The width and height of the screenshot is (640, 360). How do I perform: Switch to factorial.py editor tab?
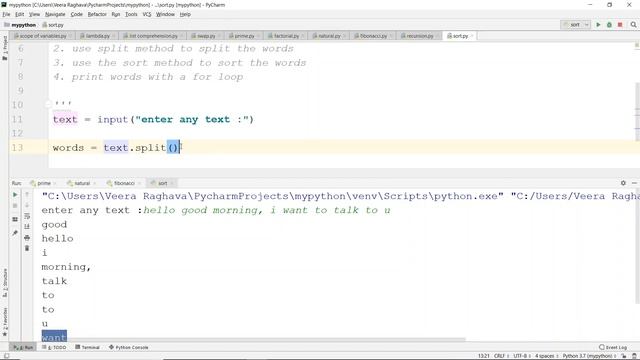point(286,36)
